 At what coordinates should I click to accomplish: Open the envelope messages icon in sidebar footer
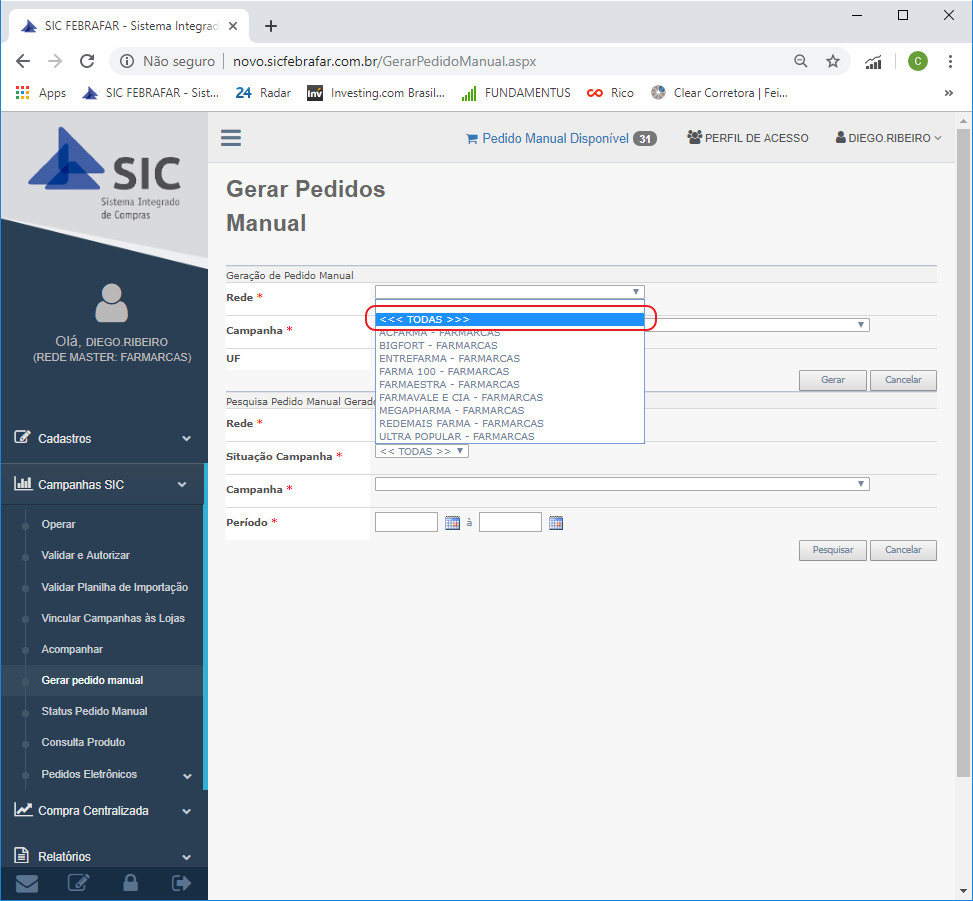27,883
